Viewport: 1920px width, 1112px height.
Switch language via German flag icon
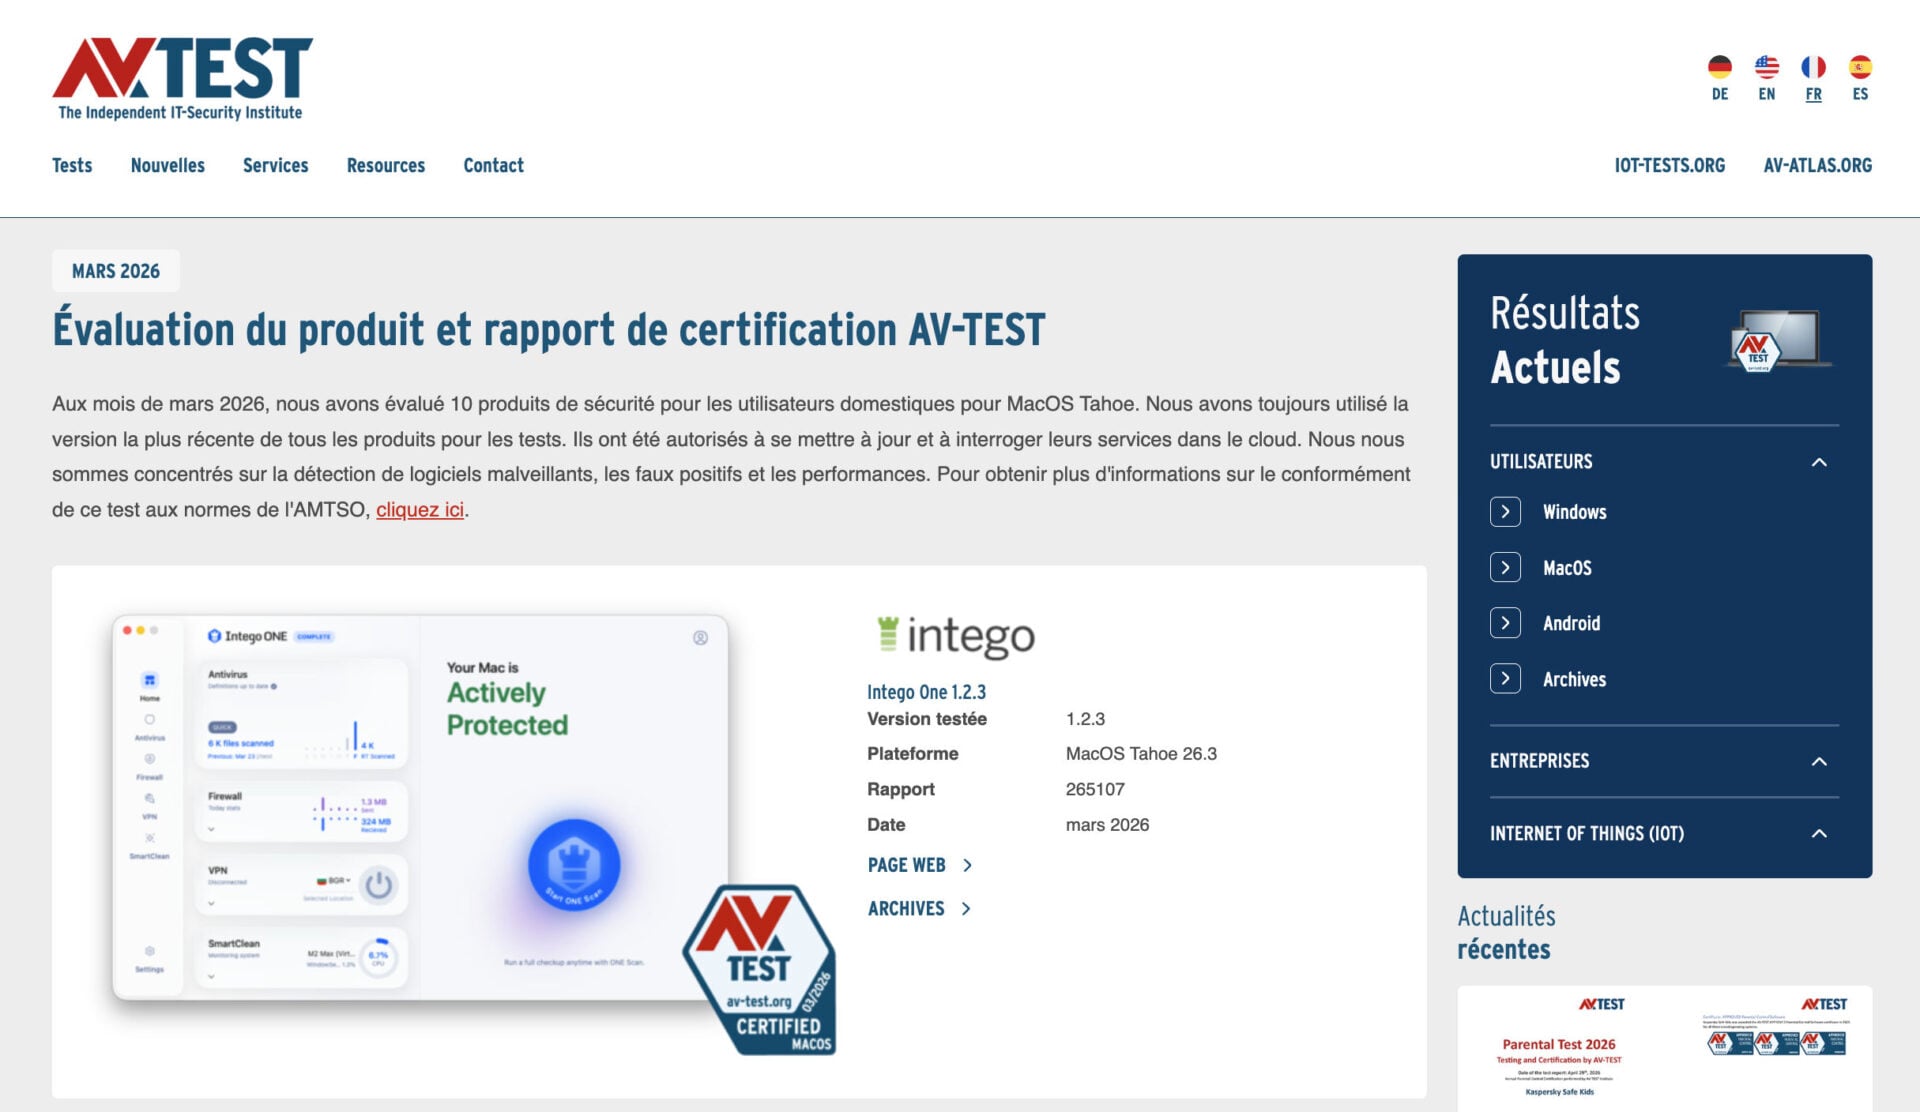coord(1719,67)
